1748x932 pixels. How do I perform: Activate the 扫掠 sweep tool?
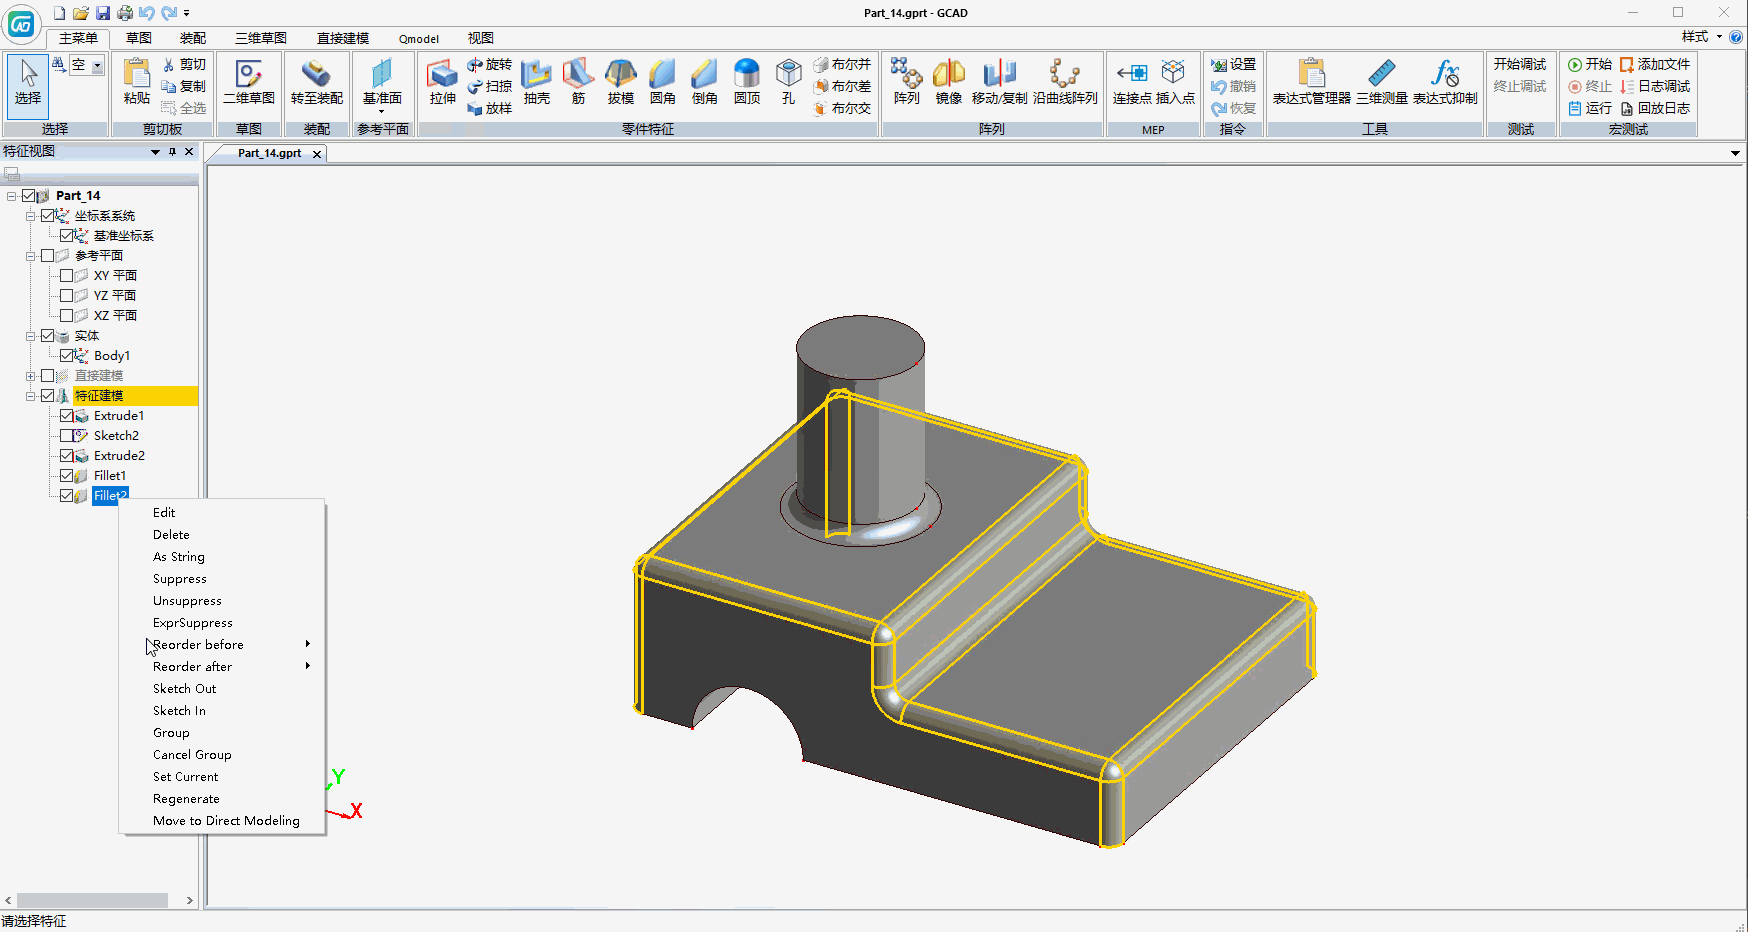(x=489, y=87)
